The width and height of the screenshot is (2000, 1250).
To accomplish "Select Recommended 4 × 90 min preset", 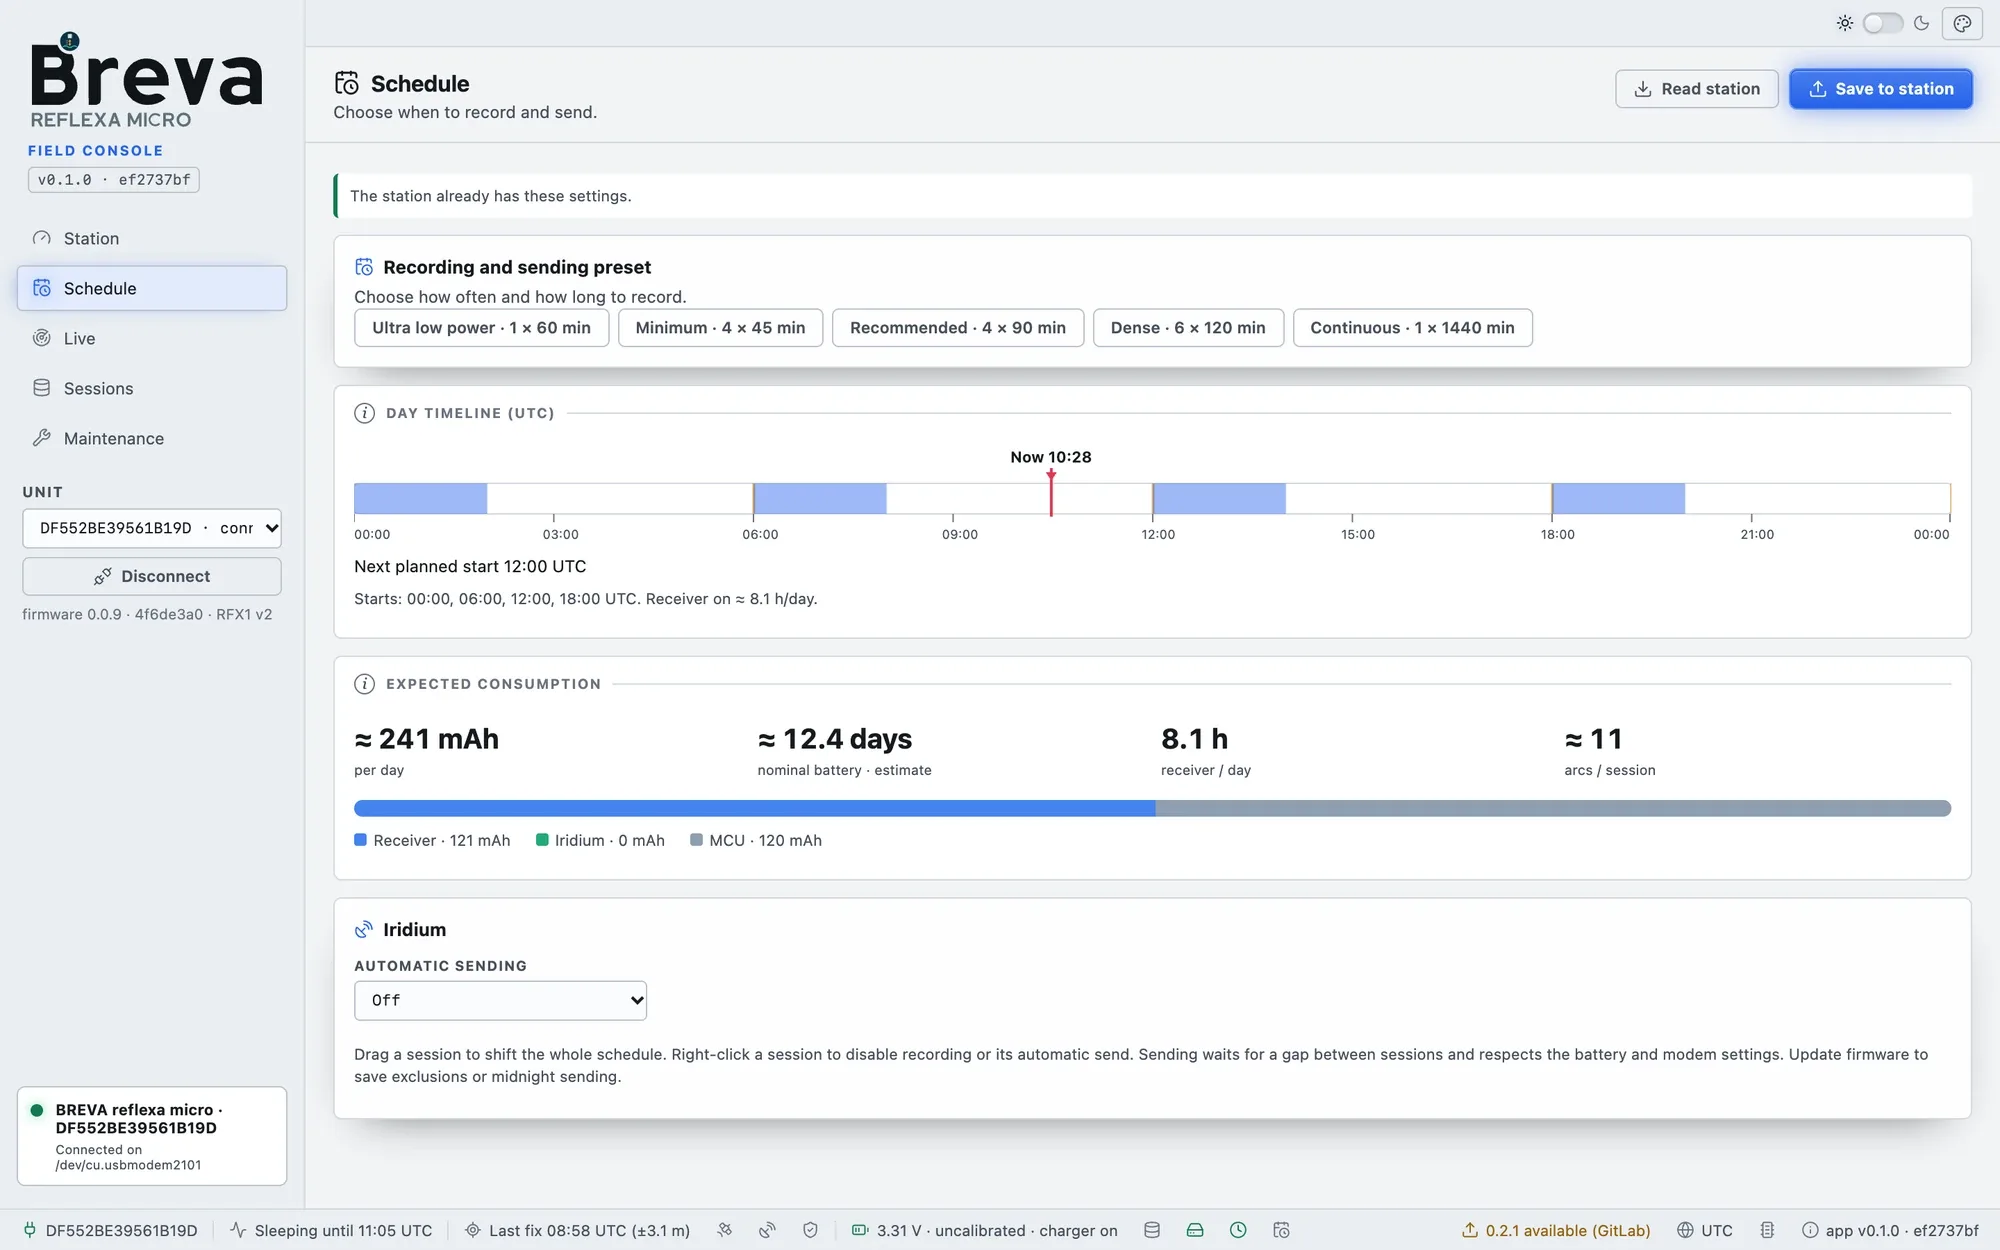I will [958, 328].
